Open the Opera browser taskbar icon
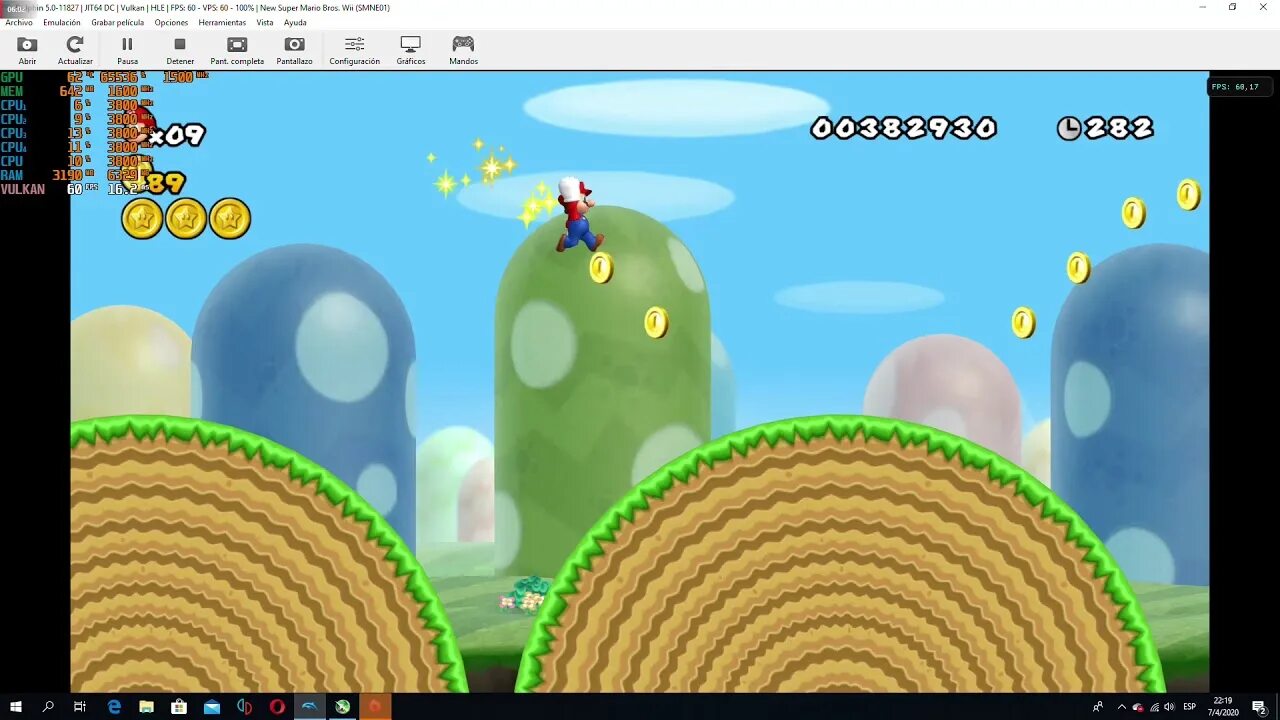Screen dimensions: 1280x720 [x=277, y=707]
